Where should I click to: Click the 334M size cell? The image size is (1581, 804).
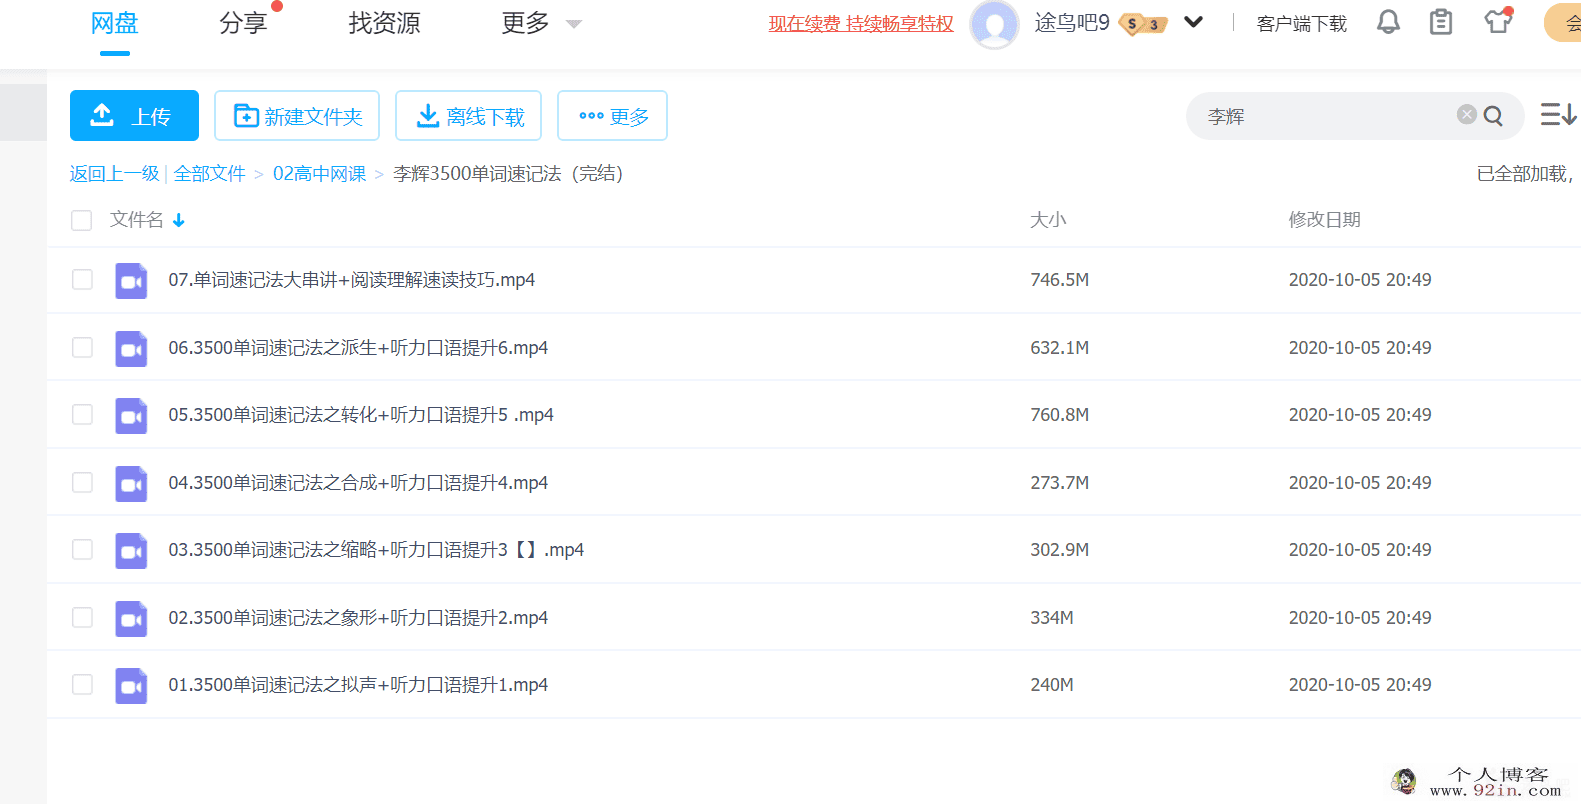1052,618
